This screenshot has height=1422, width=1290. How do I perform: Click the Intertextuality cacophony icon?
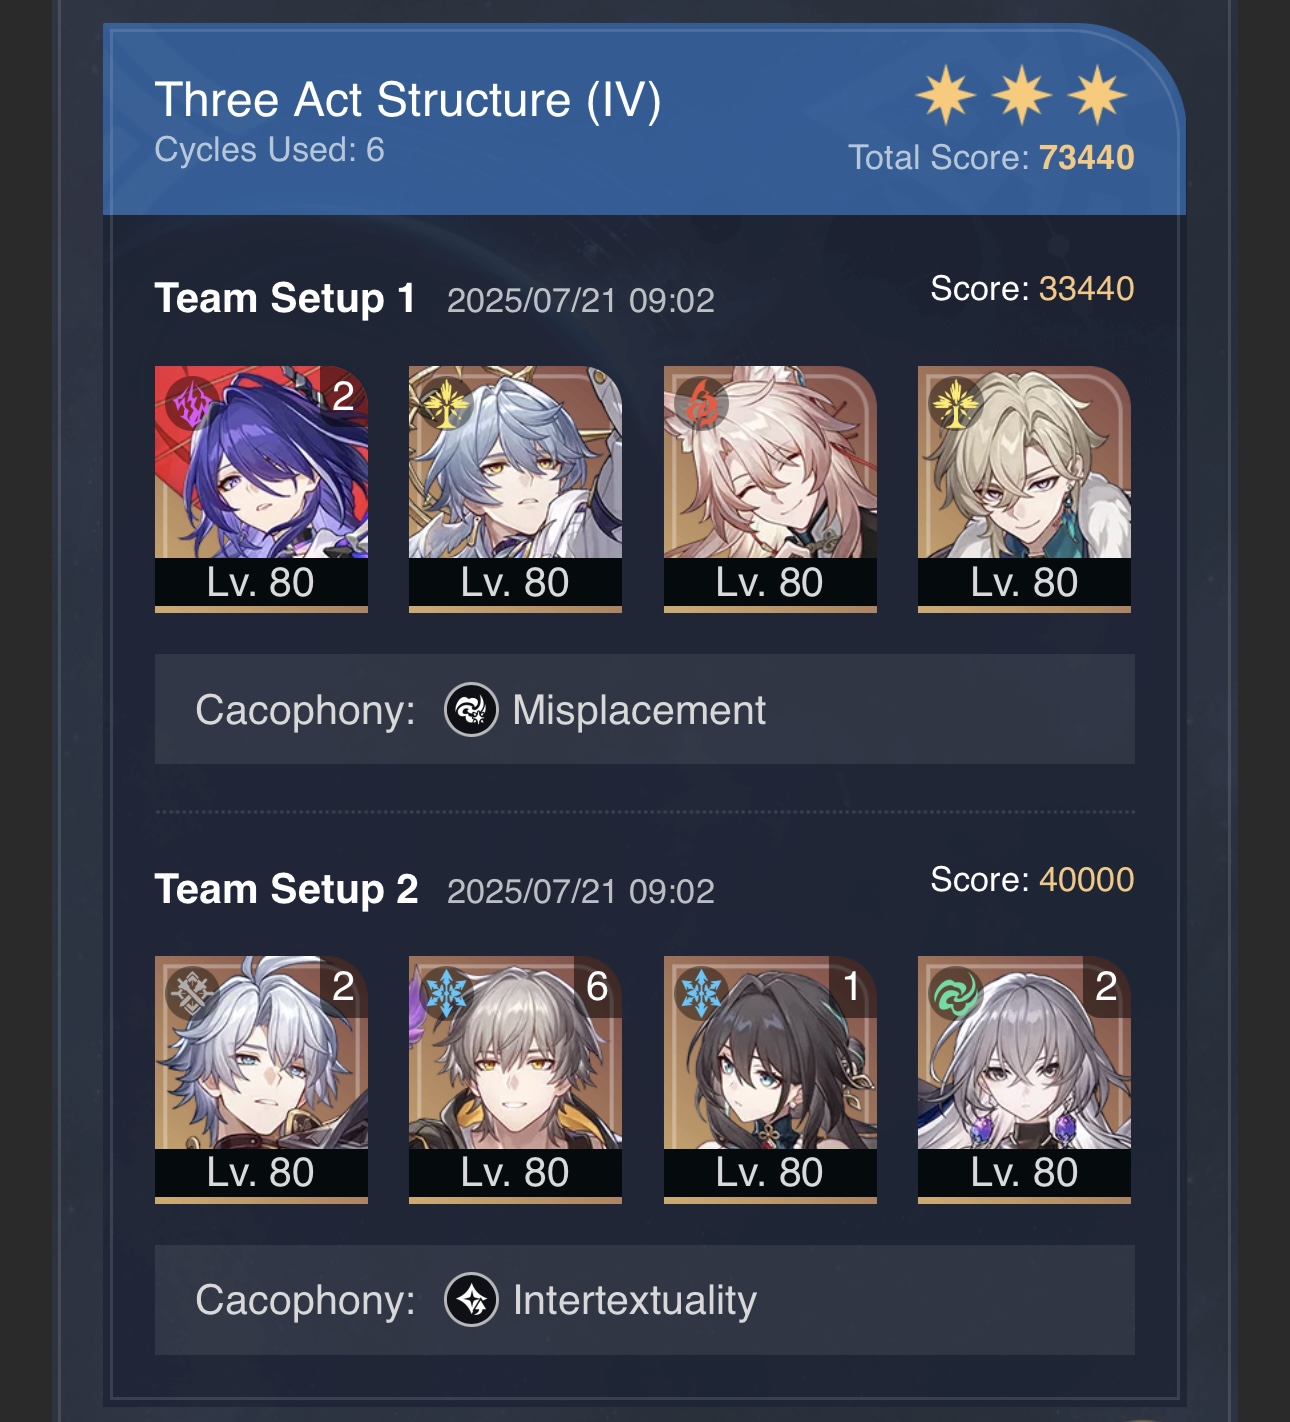pos(471,1300)
